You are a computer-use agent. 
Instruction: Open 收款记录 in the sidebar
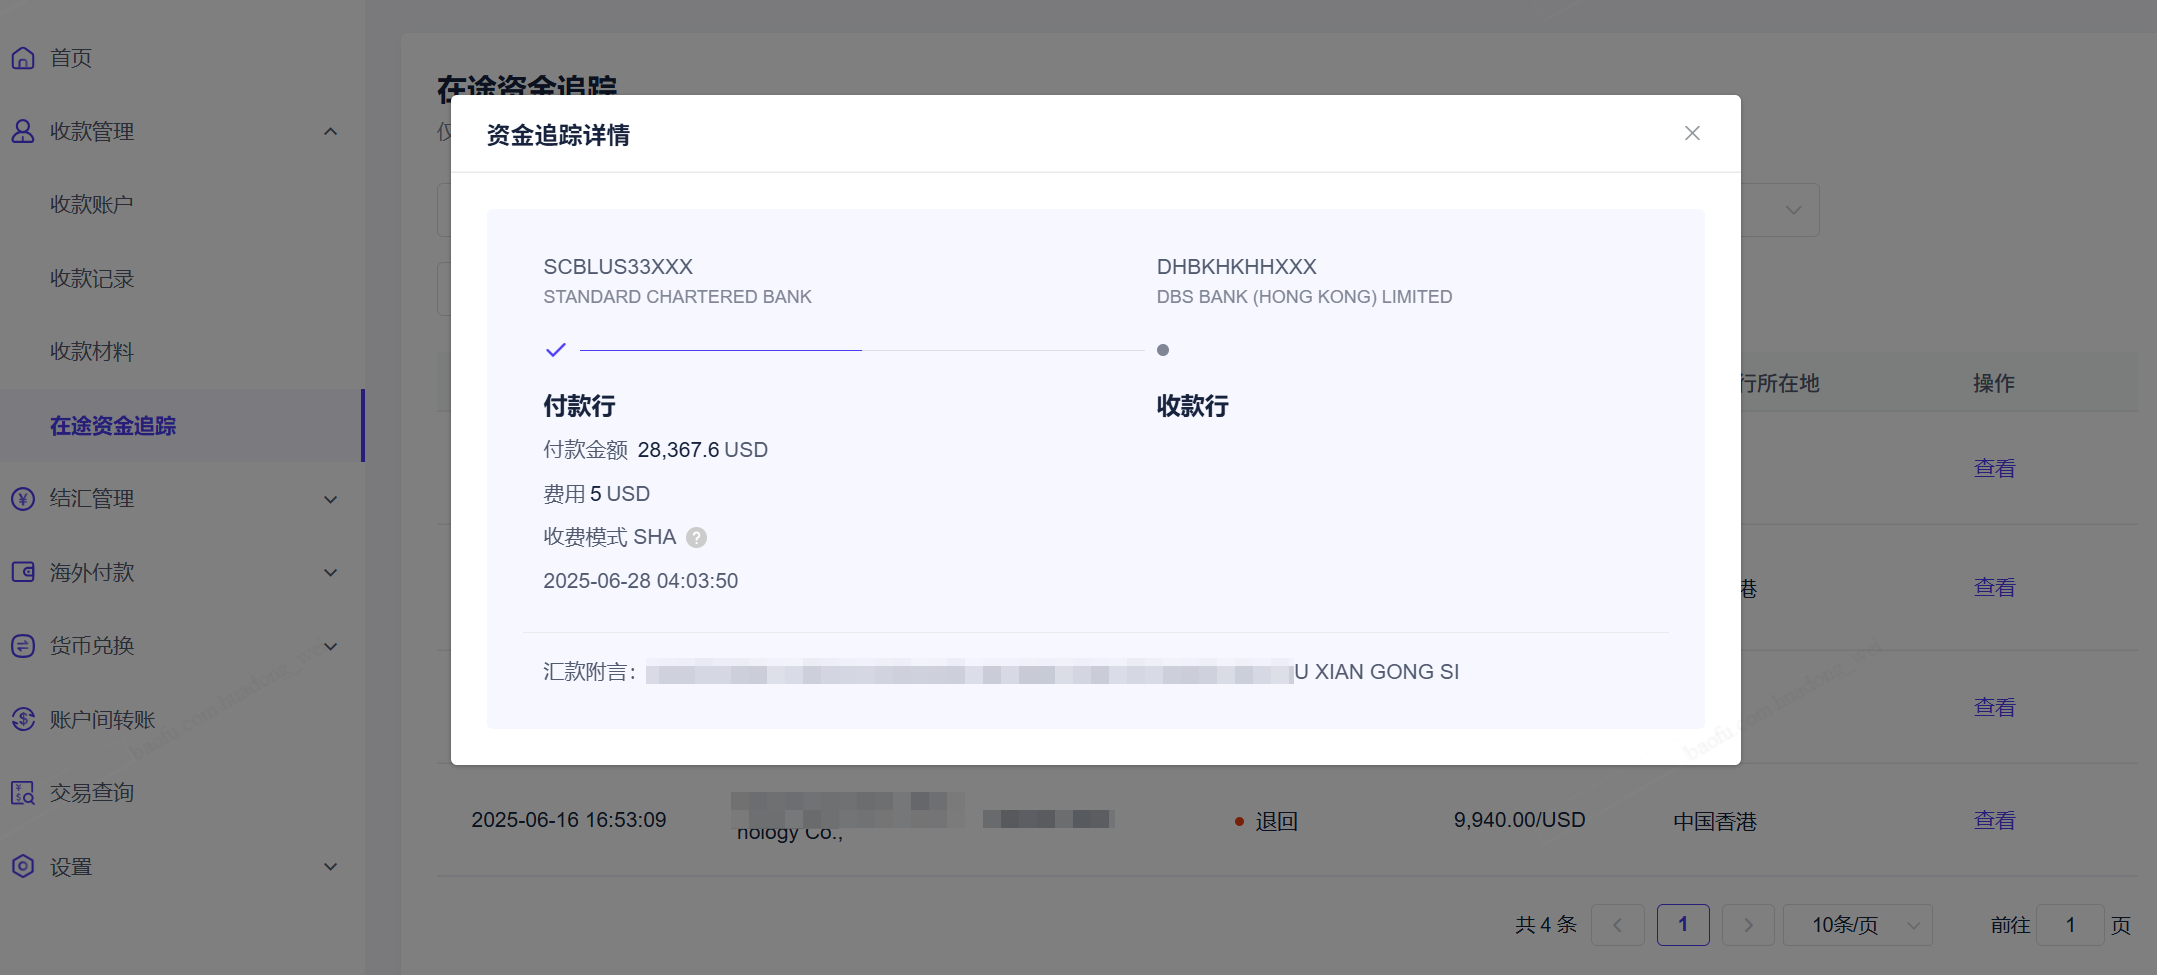tap(92, 278)
